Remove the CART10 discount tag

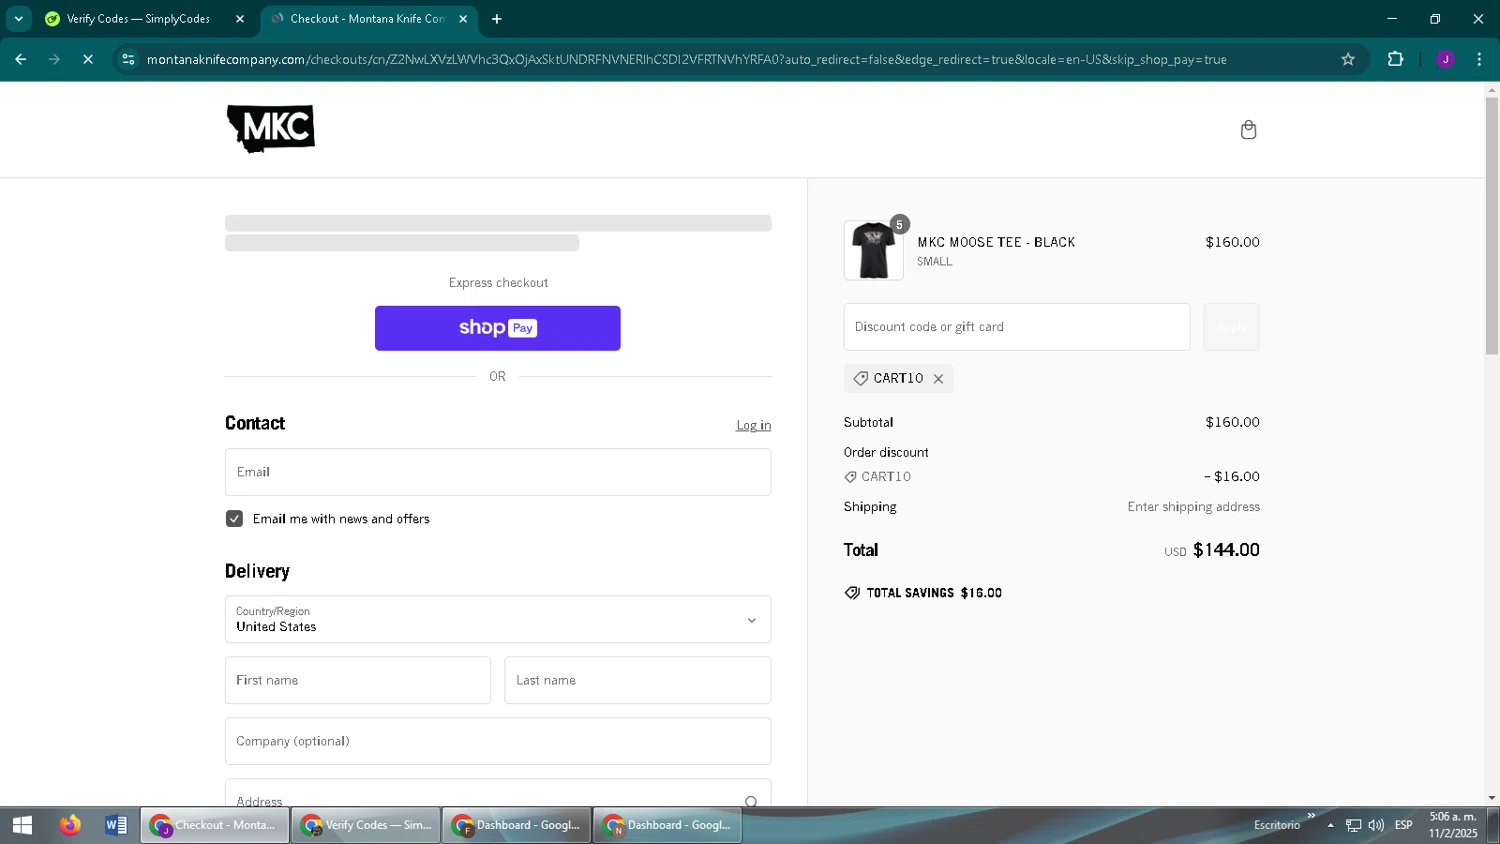[938, 379]
